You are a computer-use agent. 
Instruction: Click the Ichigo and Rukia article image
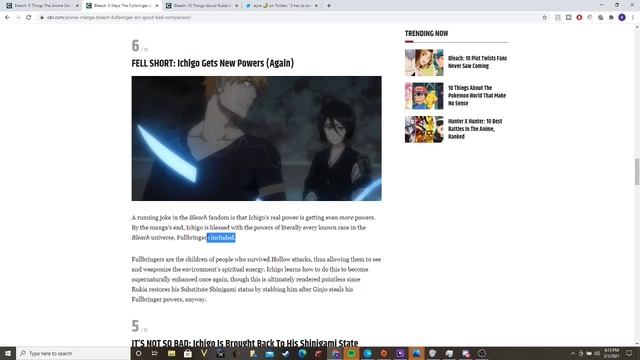click(x=256, y=138)
